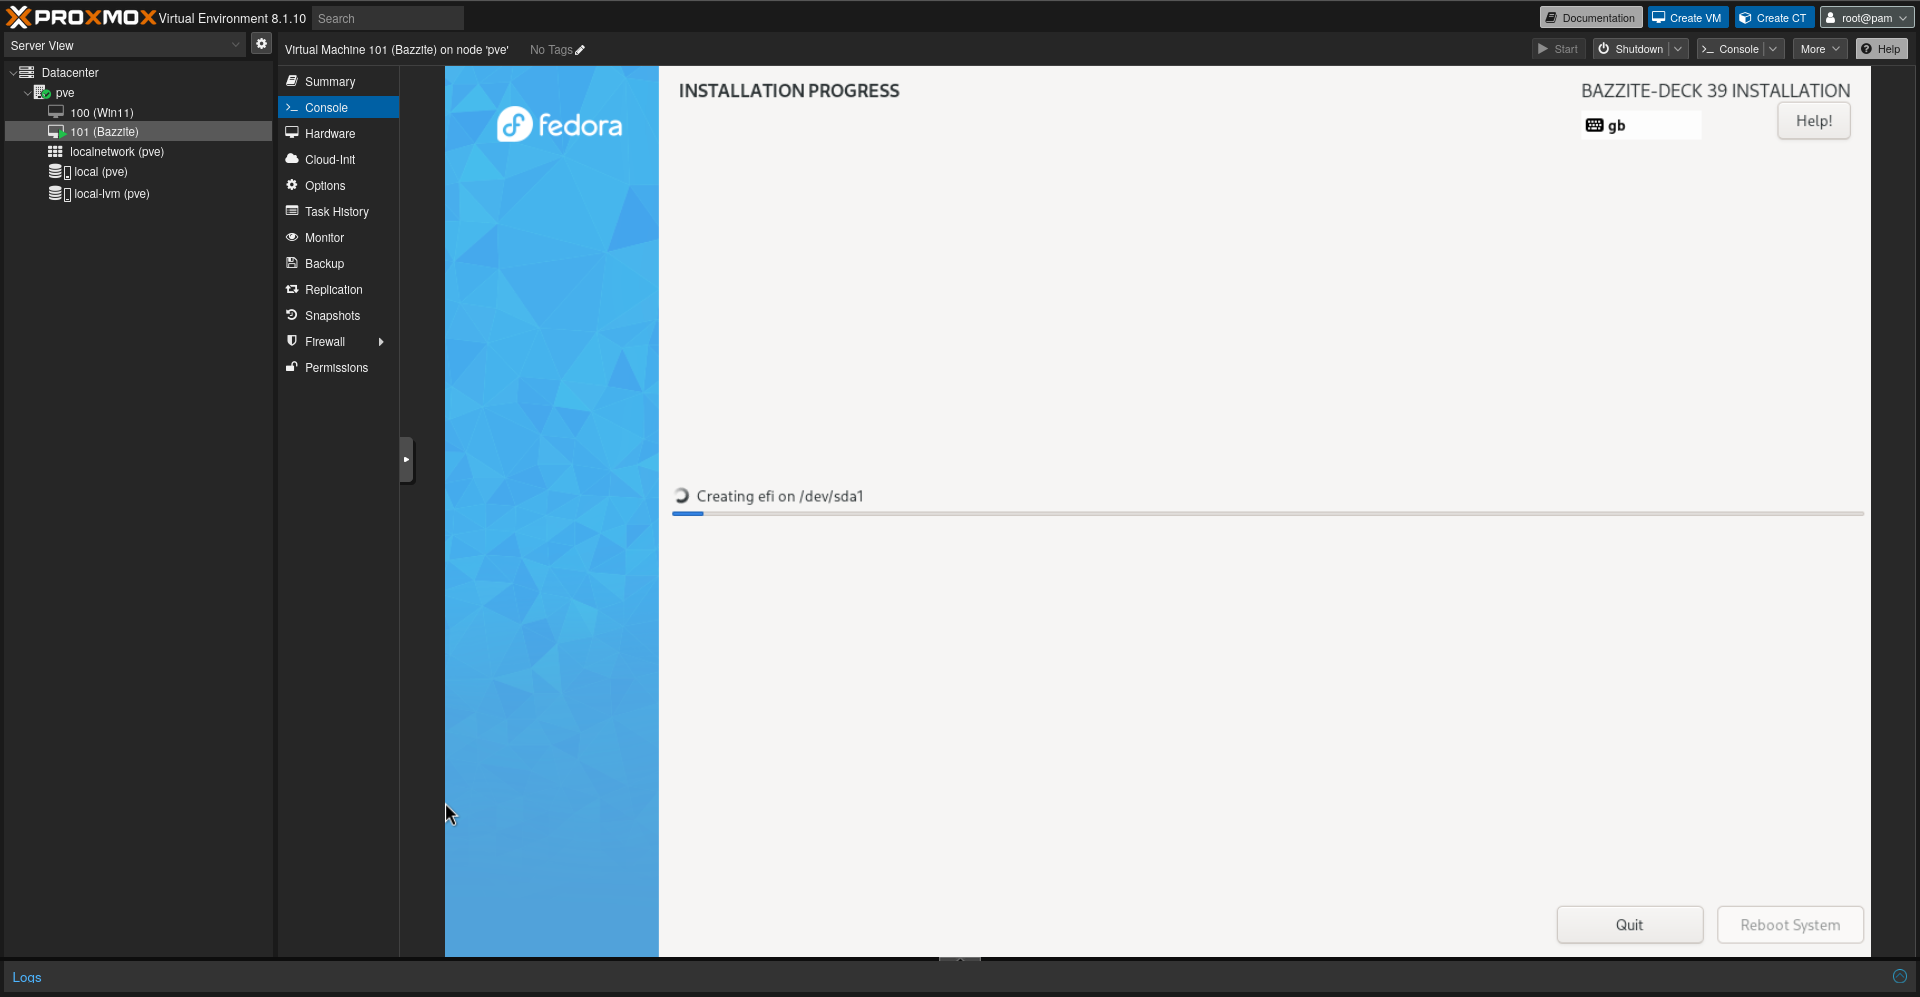Click the 100 (Win11) monitor icon
1920x997 pixels.
pos(56,112)
